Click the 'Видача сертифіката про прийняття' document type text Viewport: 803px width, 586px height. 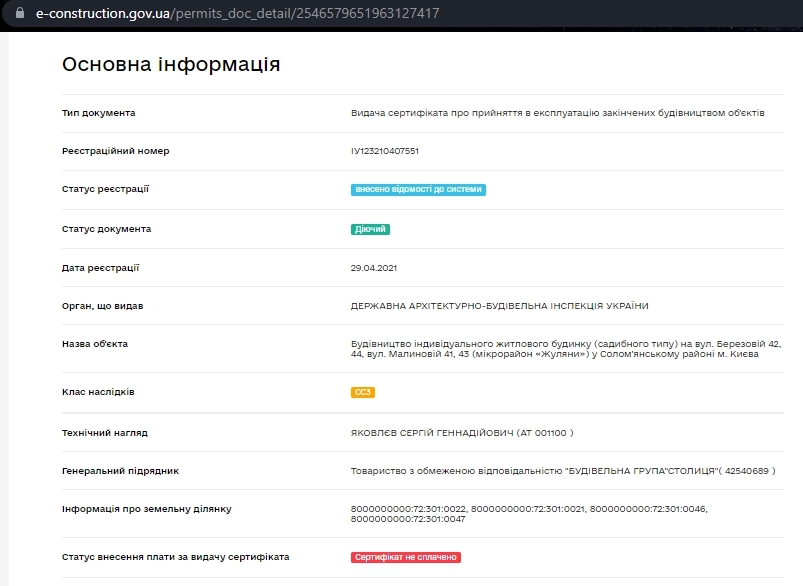coord(558,113)
